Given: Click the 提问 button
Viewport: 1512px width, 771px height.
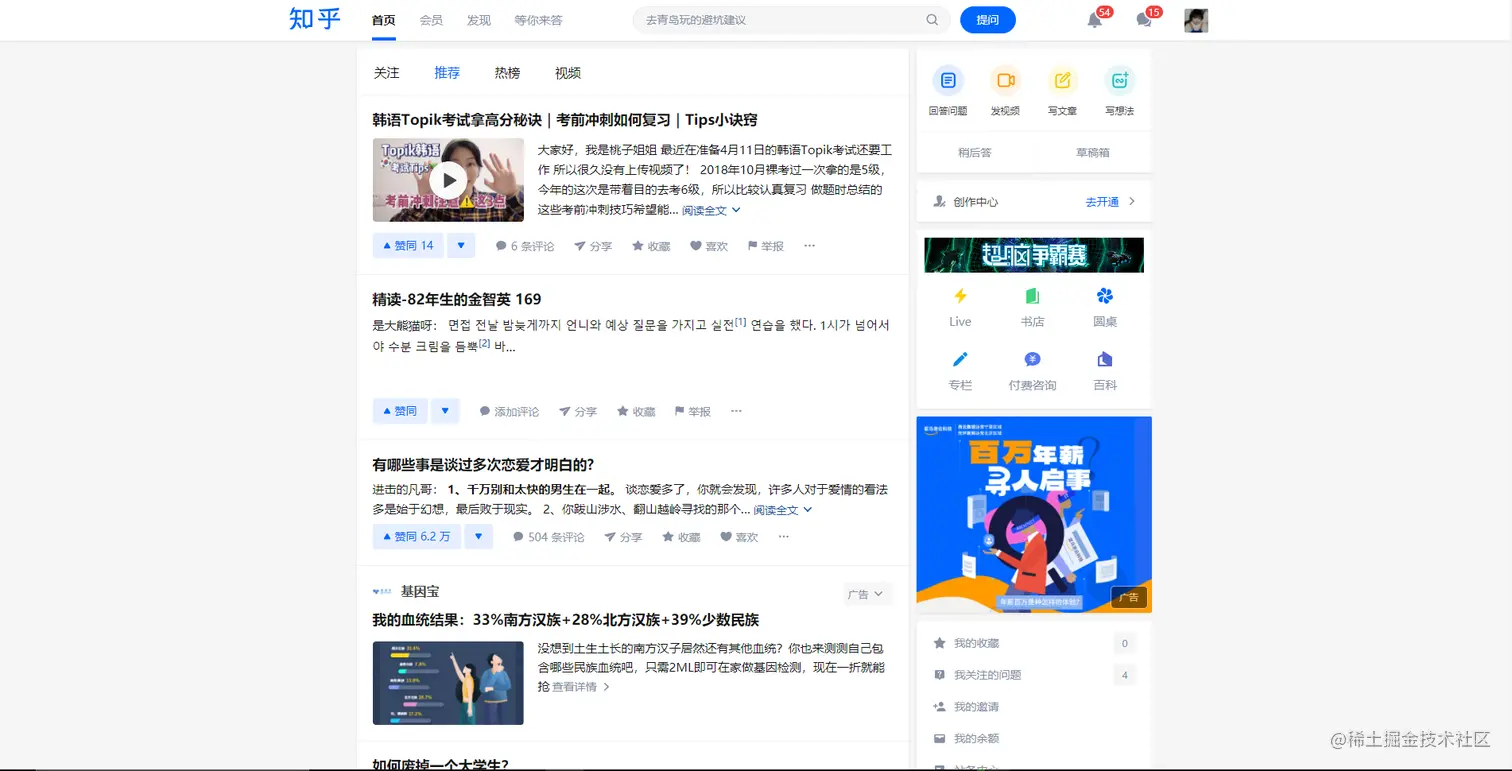Looking at the screenshot, I should (x=987, y=19).
